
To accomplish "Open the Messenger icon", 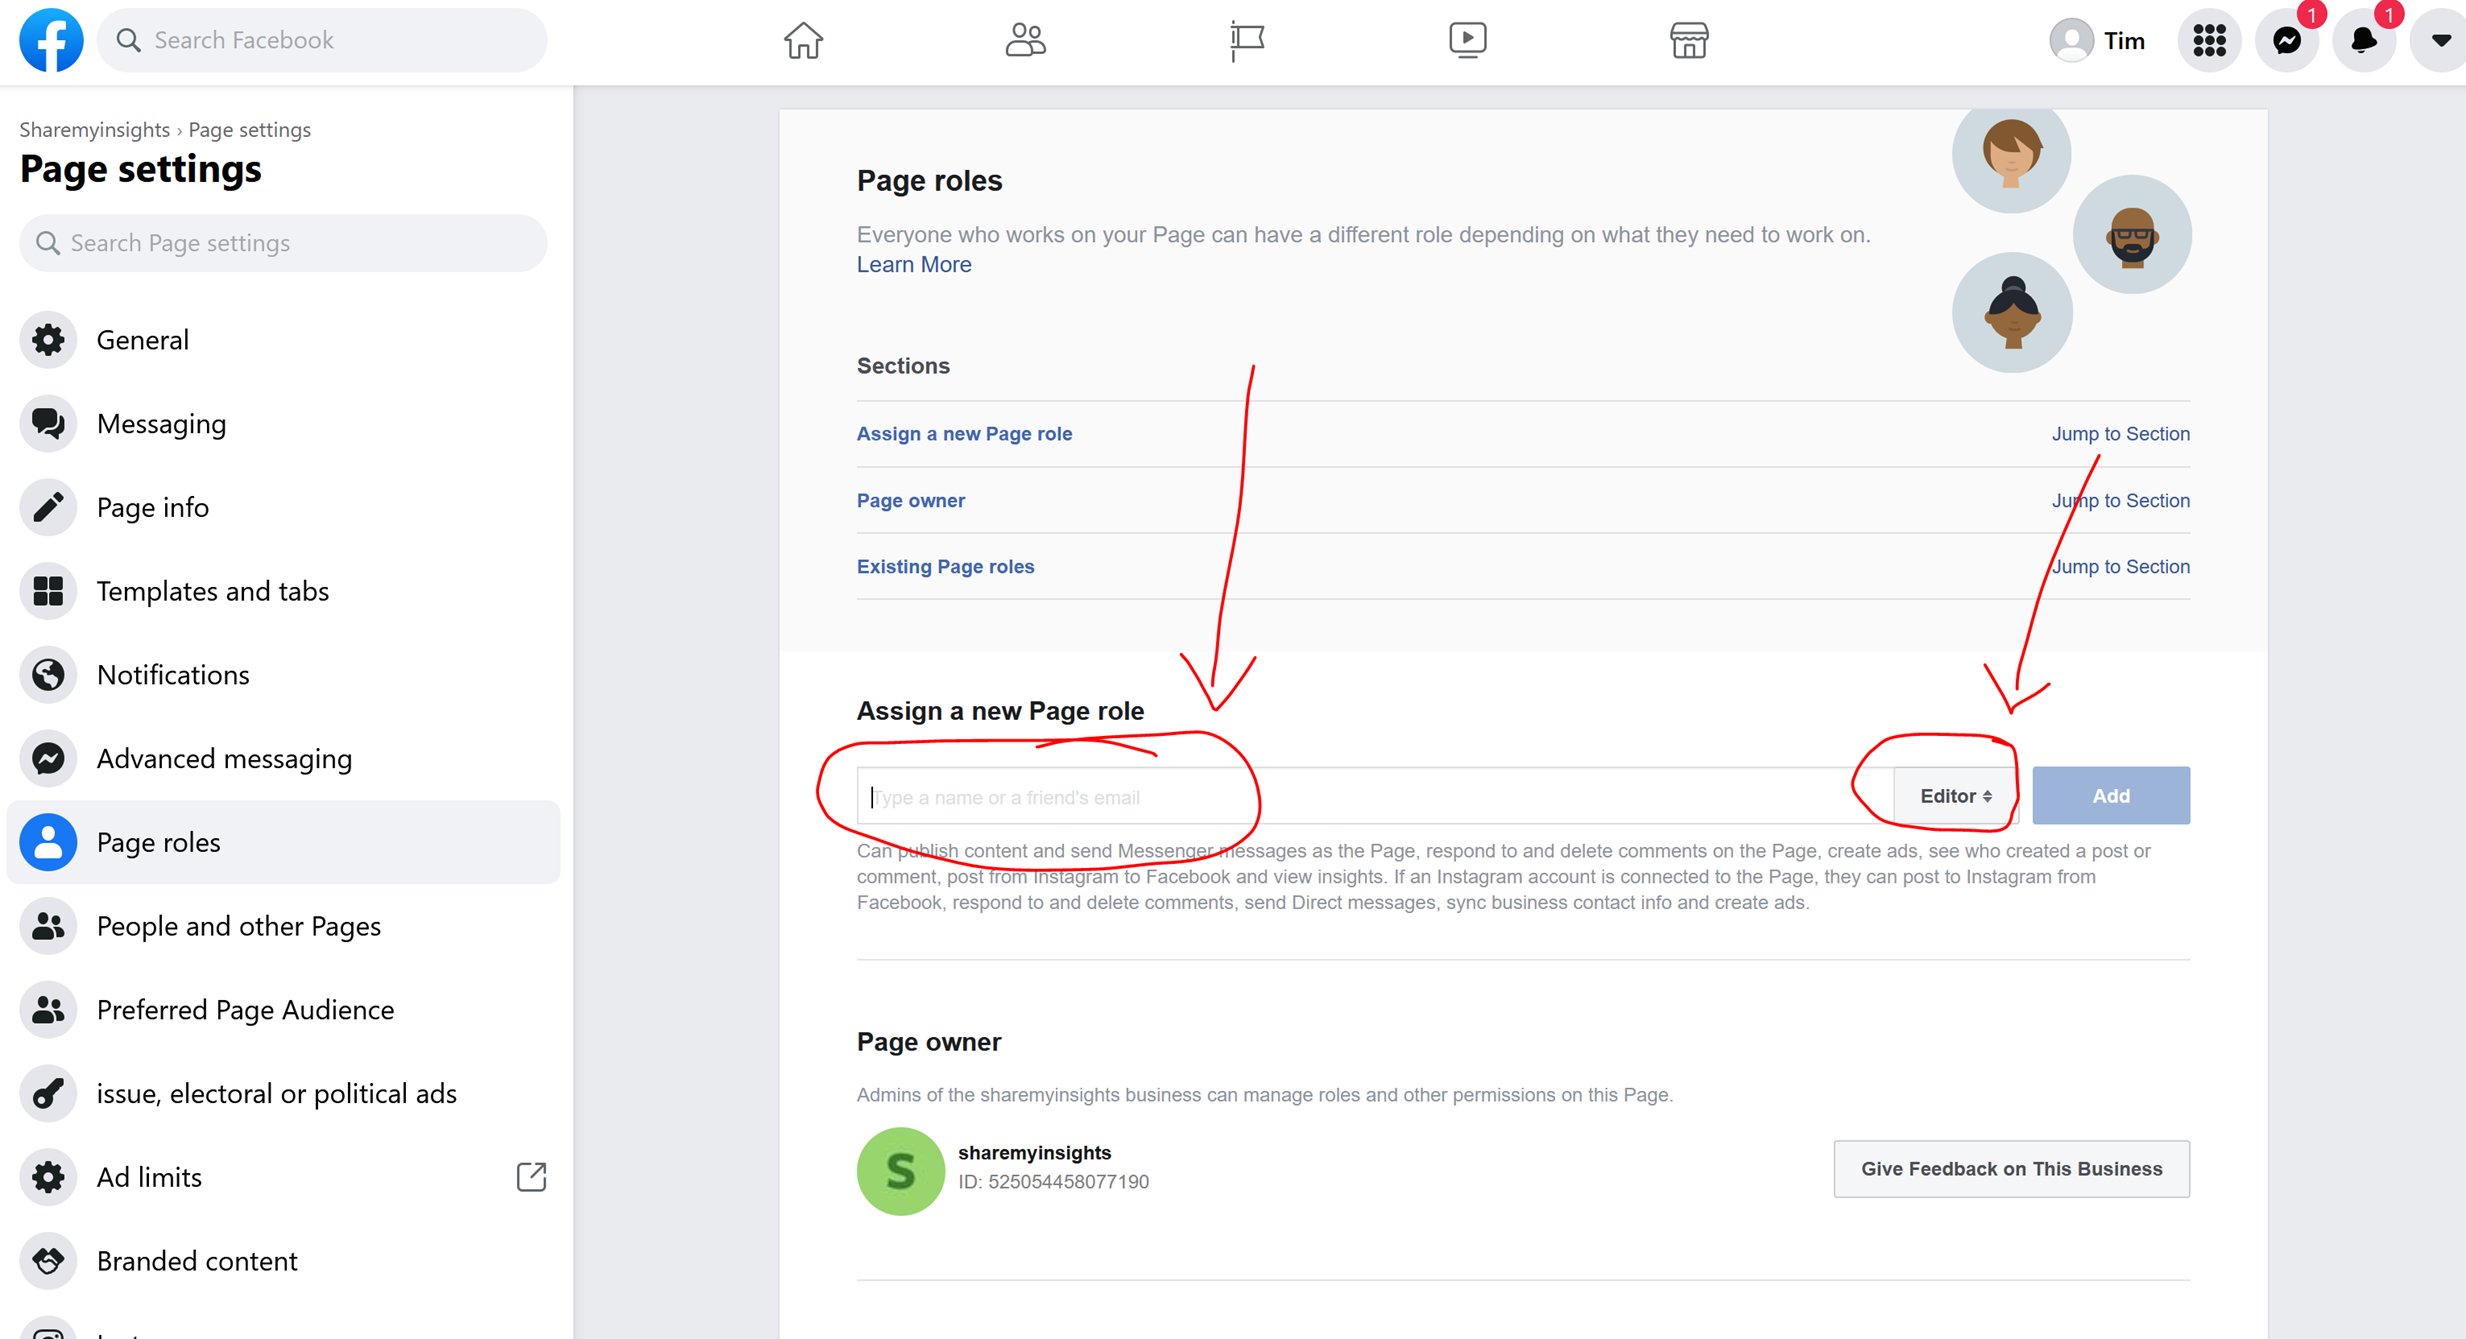I will [2287, 40].
